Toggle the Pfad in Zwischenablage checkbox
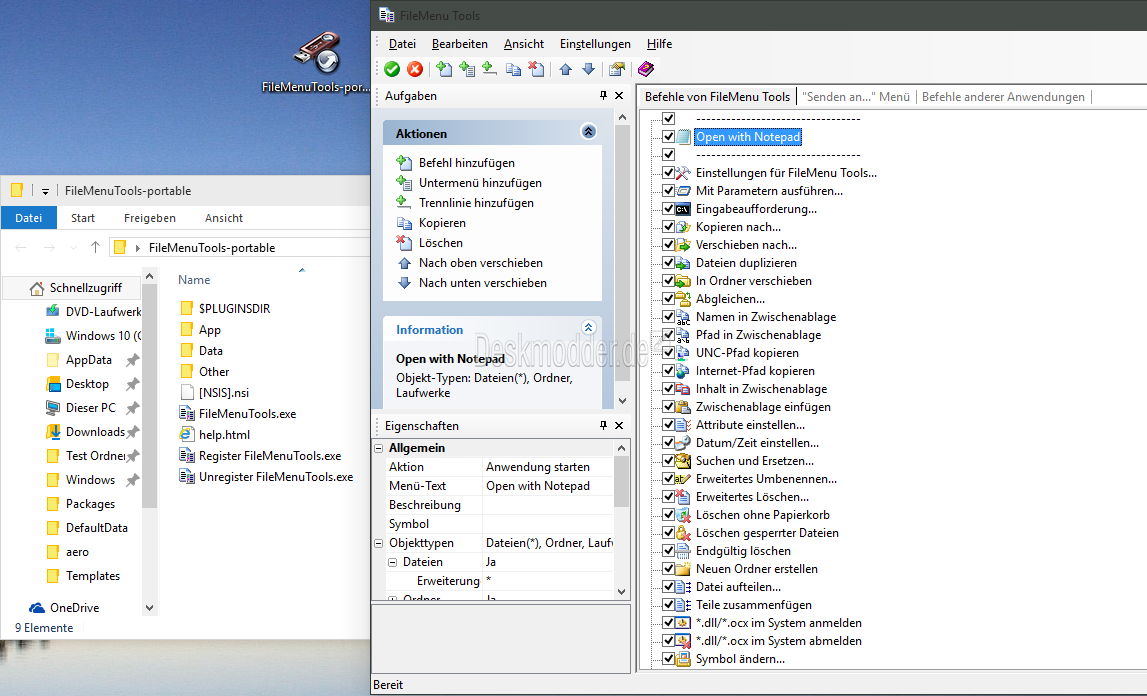Image resolution: width=1147 pixels, height=696 pixels. pyautogui.click(x=668, y=335)
